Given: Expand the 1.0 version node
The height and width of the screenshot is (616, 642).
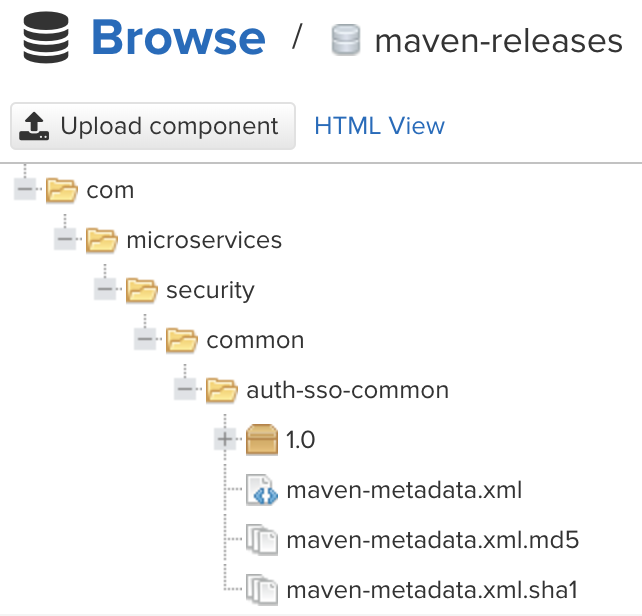Looking at the screenshot, I should (x=226, y=440).
